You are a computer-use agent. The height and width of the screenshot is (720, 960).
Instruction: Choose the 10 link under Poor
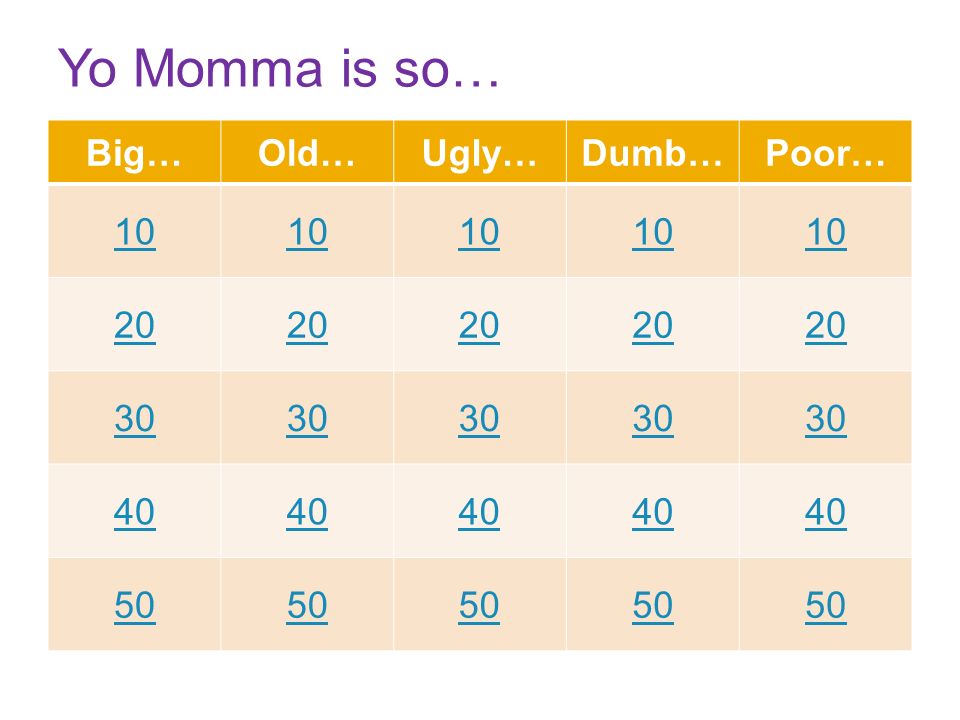[x=826, y=233]
